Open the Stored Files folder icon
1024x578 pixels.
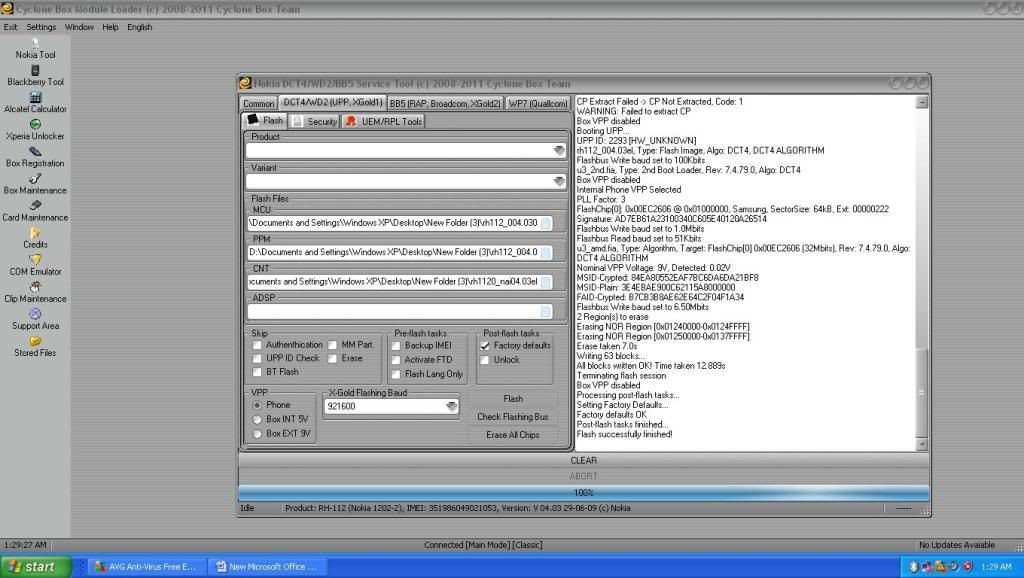coord(35,340)
